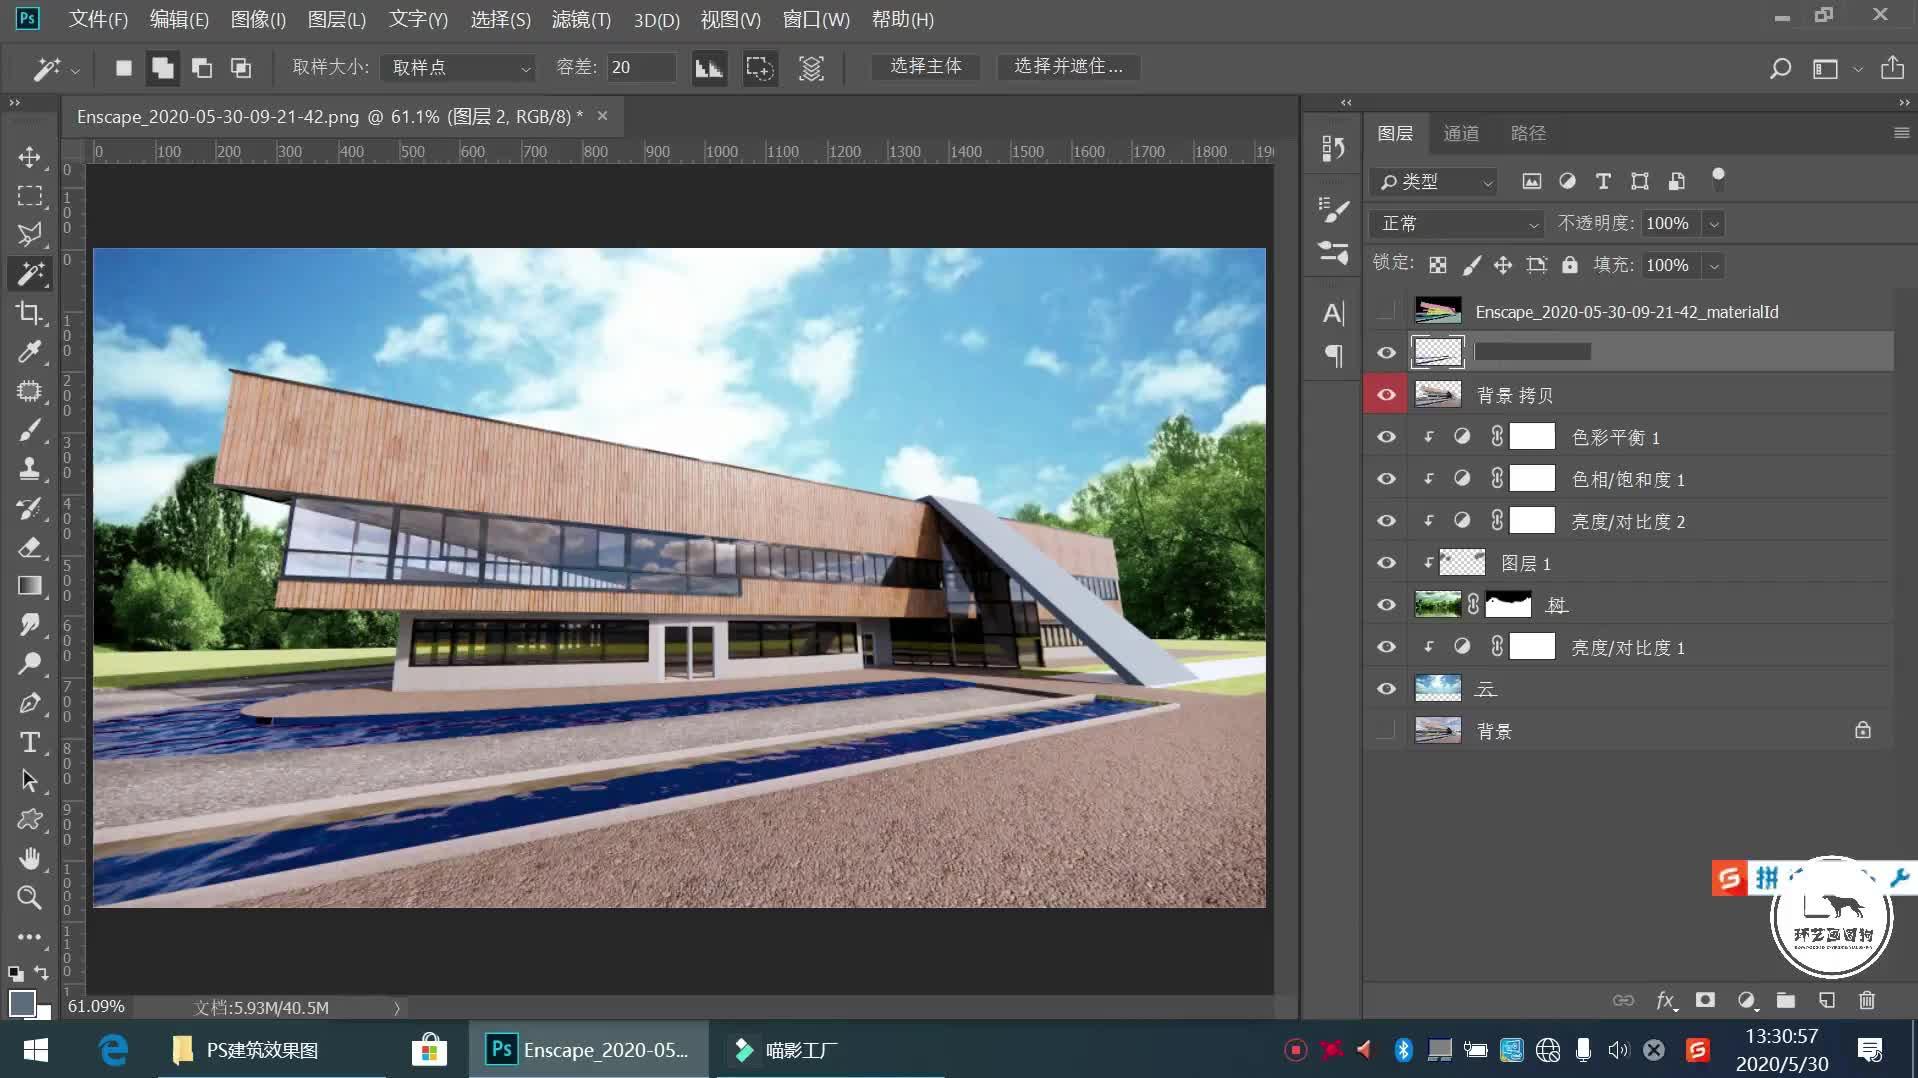Image resolution: width=1918 pixels, height=1078 pixels.
Task: Click the 选择主体 button
Action: point(926,66)
